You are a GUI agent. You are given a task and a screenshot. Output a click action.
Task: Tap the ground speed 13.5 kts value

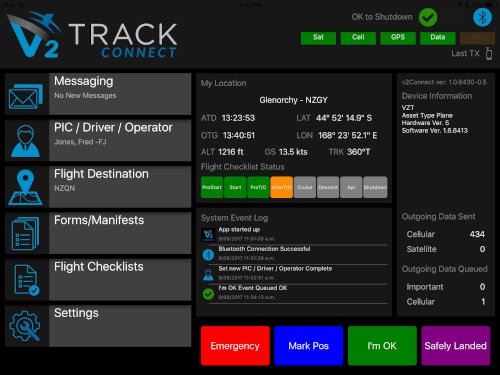[293, 152]
